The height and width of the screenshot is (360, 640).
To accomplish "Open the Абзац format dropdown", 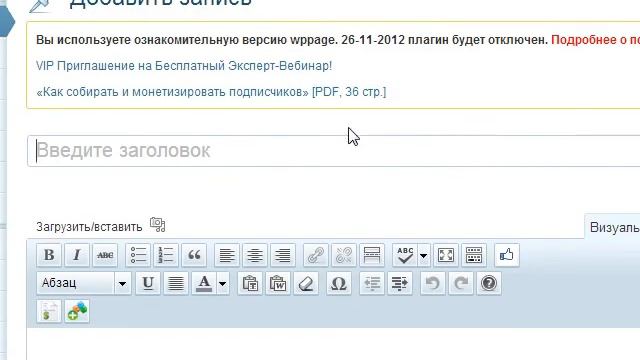I will click(84, 283).
